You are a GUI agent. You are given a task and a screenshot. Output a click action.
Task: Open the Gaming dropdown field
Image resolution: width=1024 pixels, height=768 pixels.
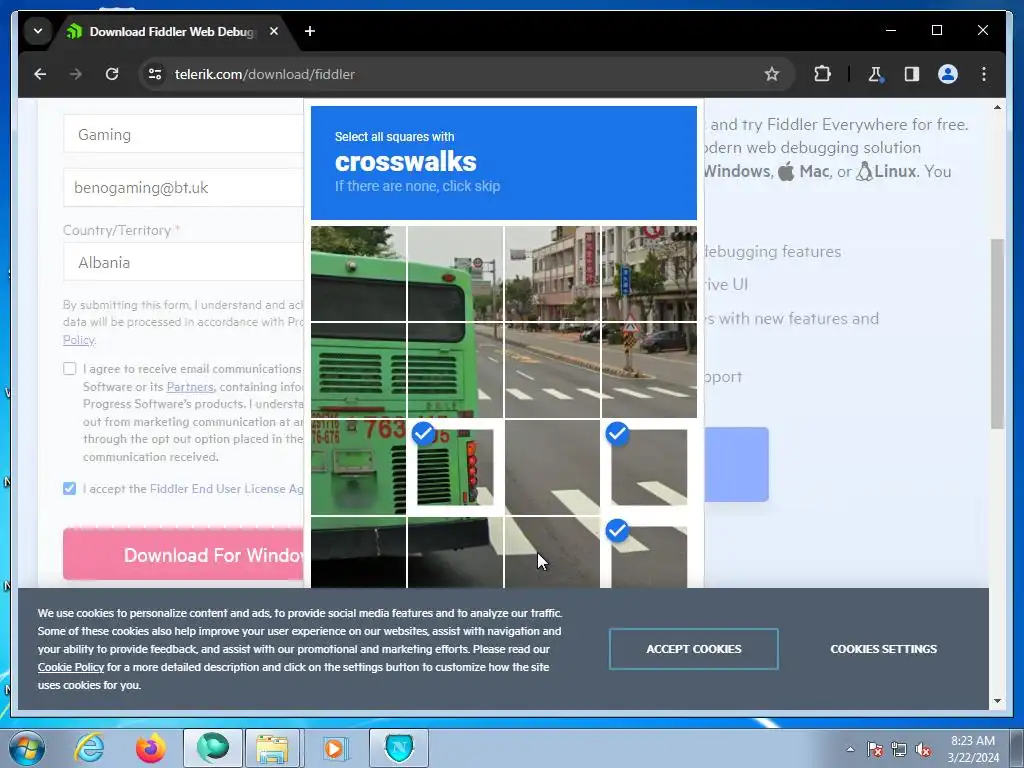pos(184,135)
